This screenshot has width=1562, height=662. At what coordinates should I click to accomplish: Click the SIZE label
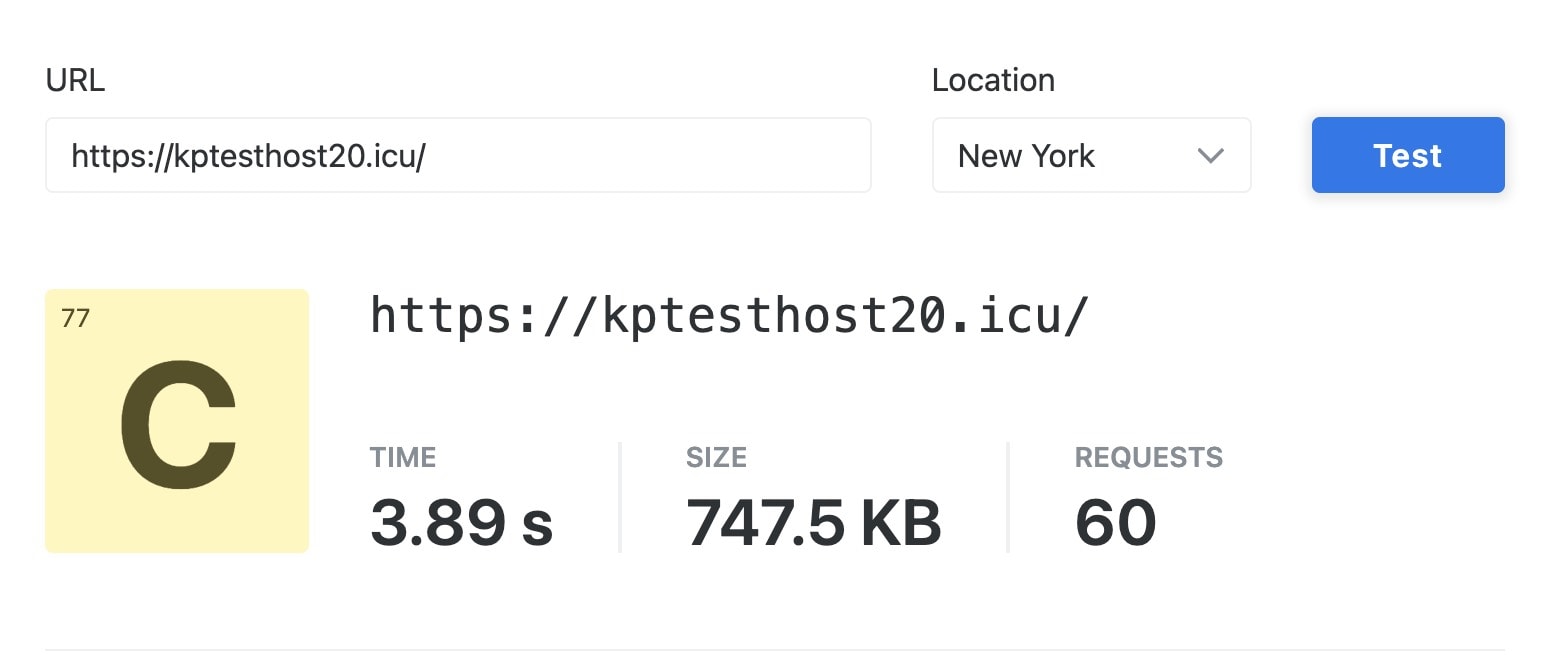click(716, 458)
